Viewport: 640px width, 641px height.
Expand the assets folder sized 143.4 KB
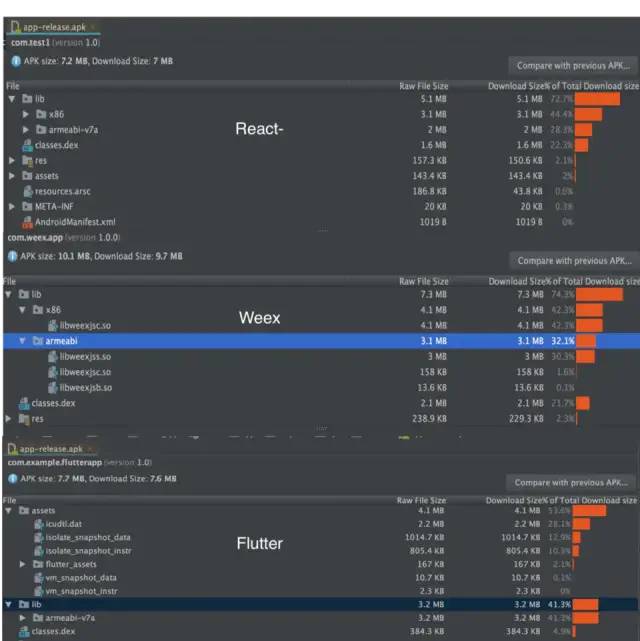12,176
